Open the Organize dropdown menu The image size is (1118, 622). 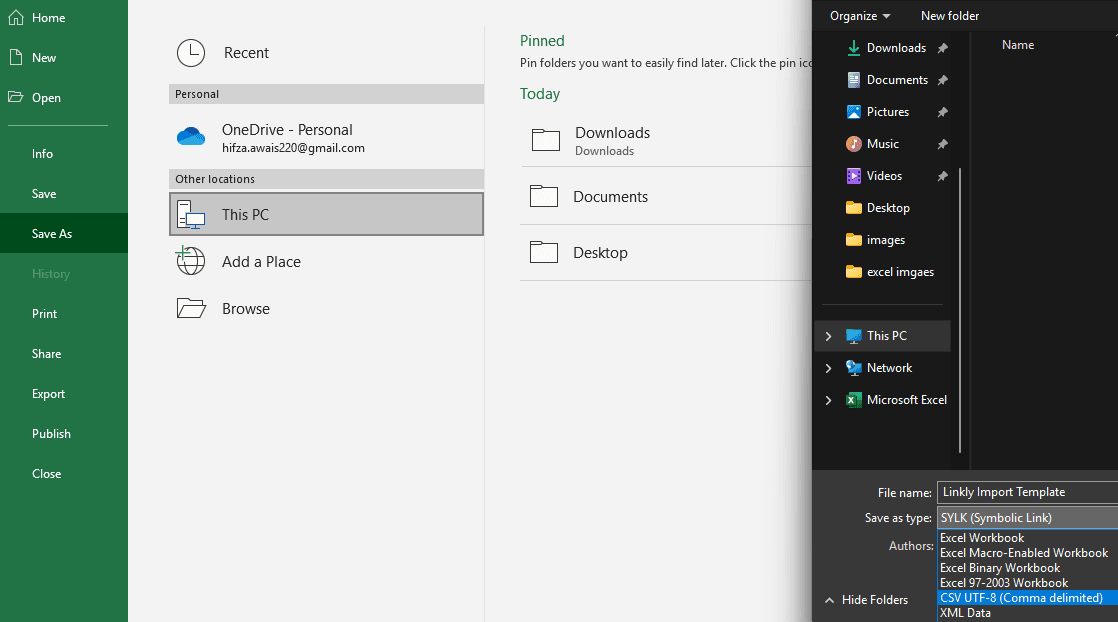[x=858, y=15]
